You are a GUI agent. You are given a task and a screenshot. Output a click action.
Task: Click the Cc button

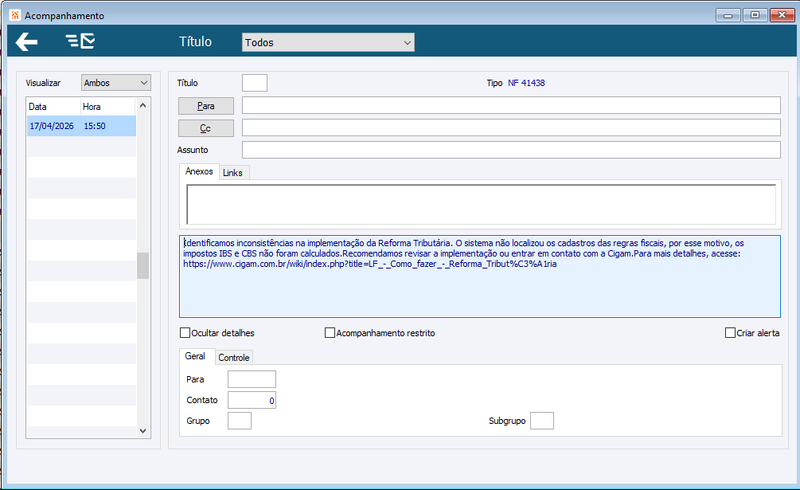point(206,128)
